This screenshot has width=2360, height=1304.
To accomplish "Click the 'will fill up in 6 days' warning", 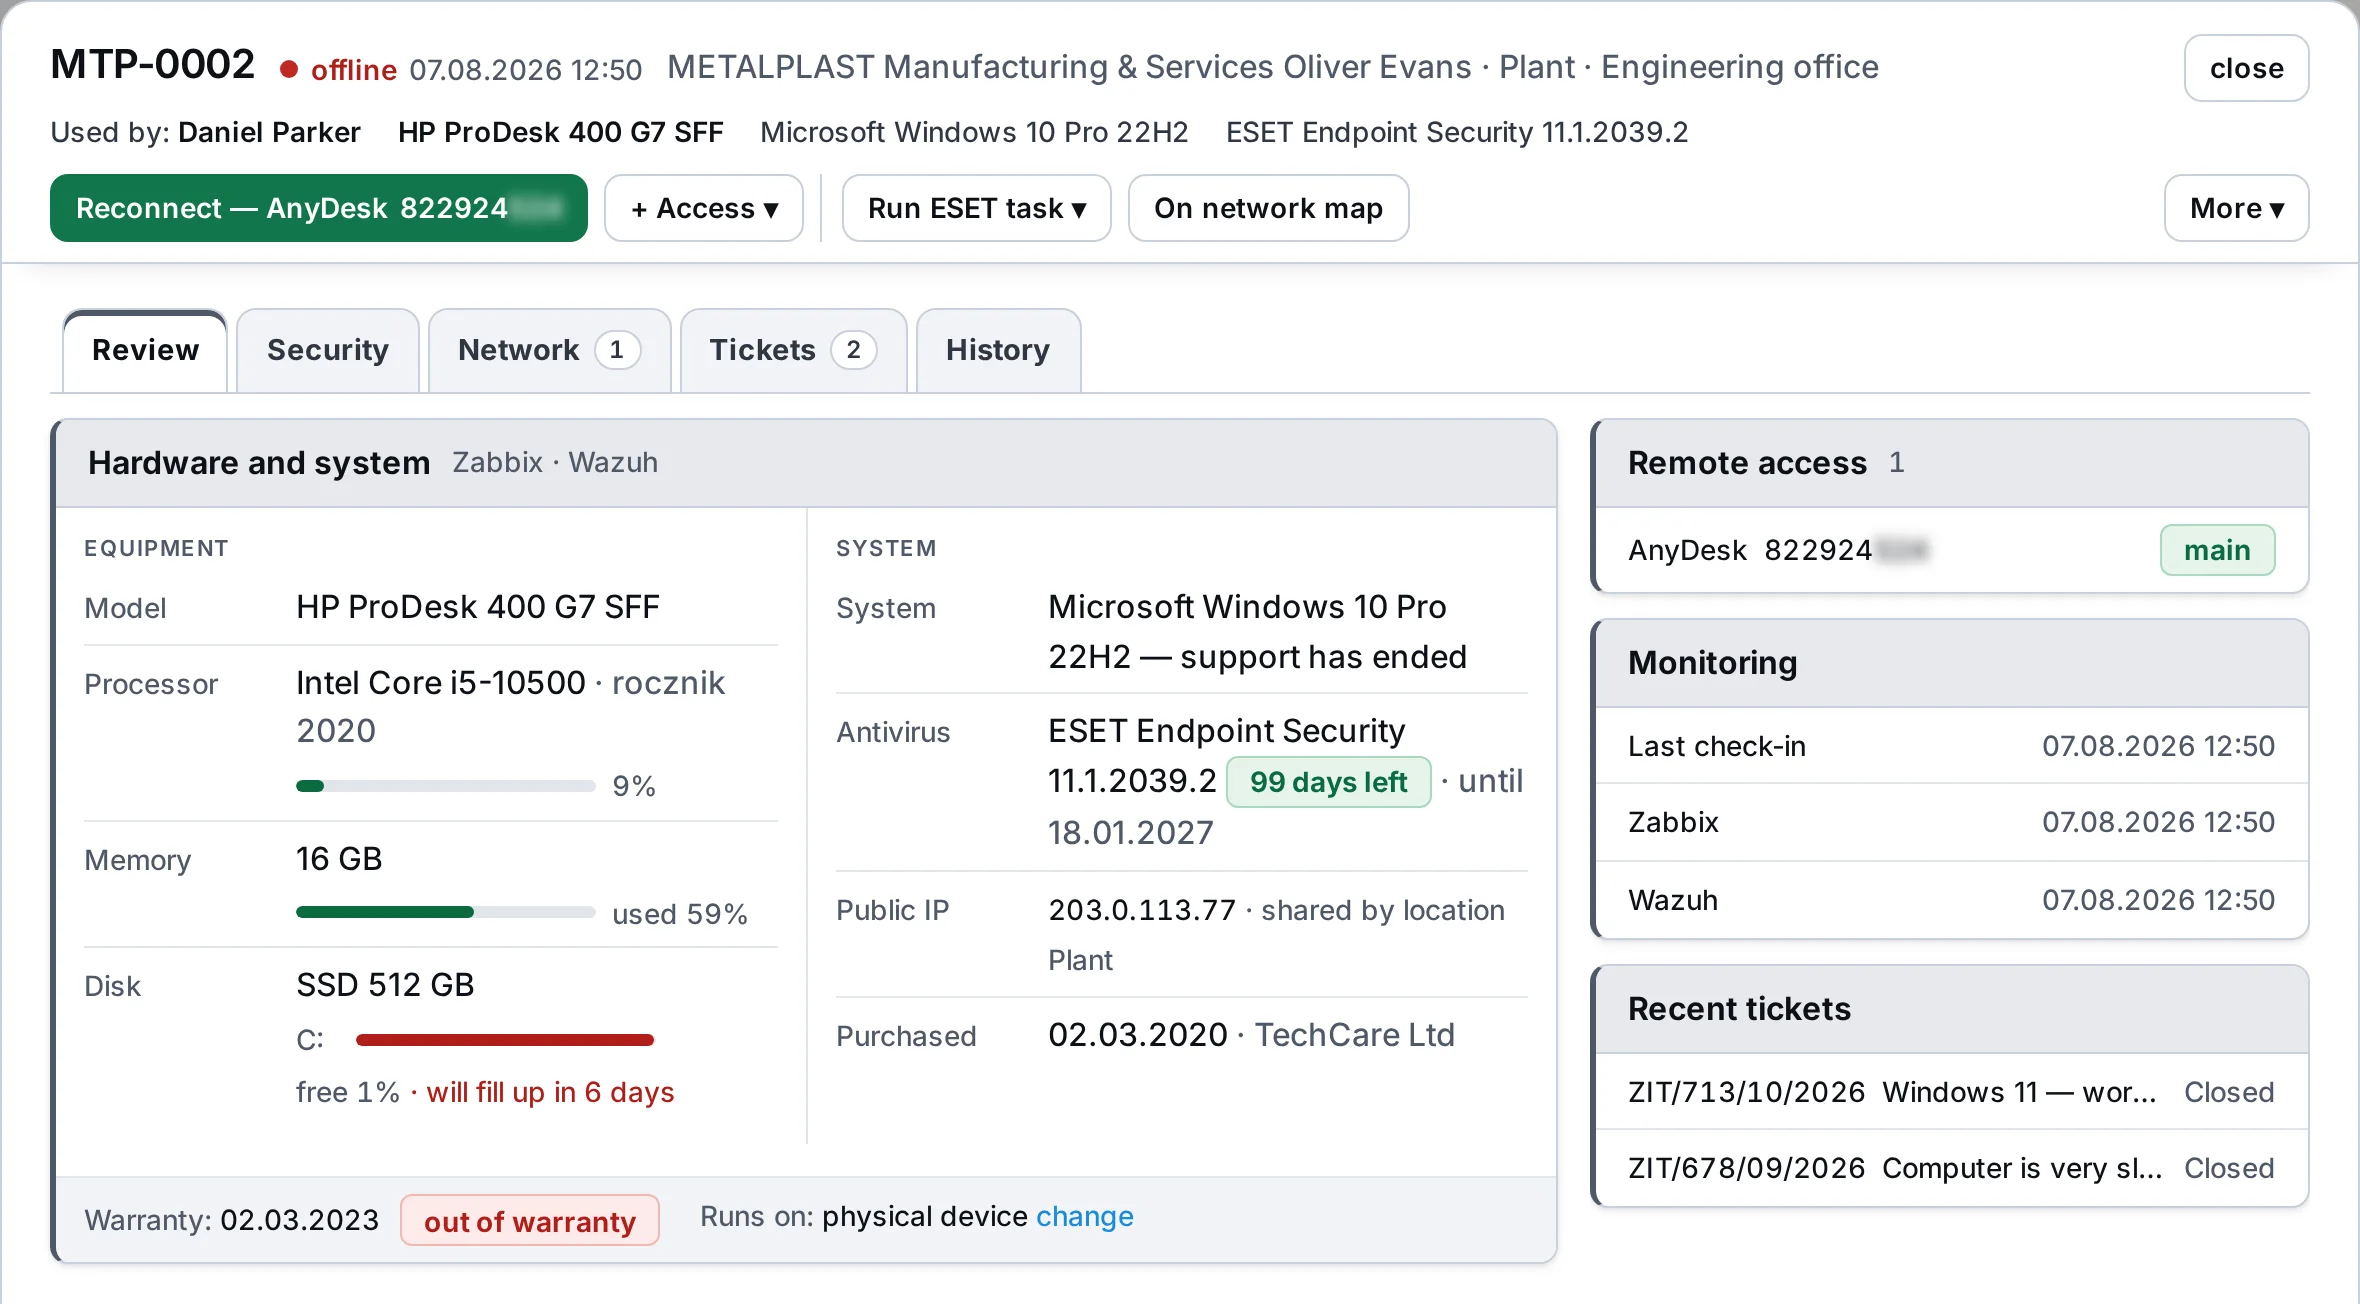I will (550, 1092).
